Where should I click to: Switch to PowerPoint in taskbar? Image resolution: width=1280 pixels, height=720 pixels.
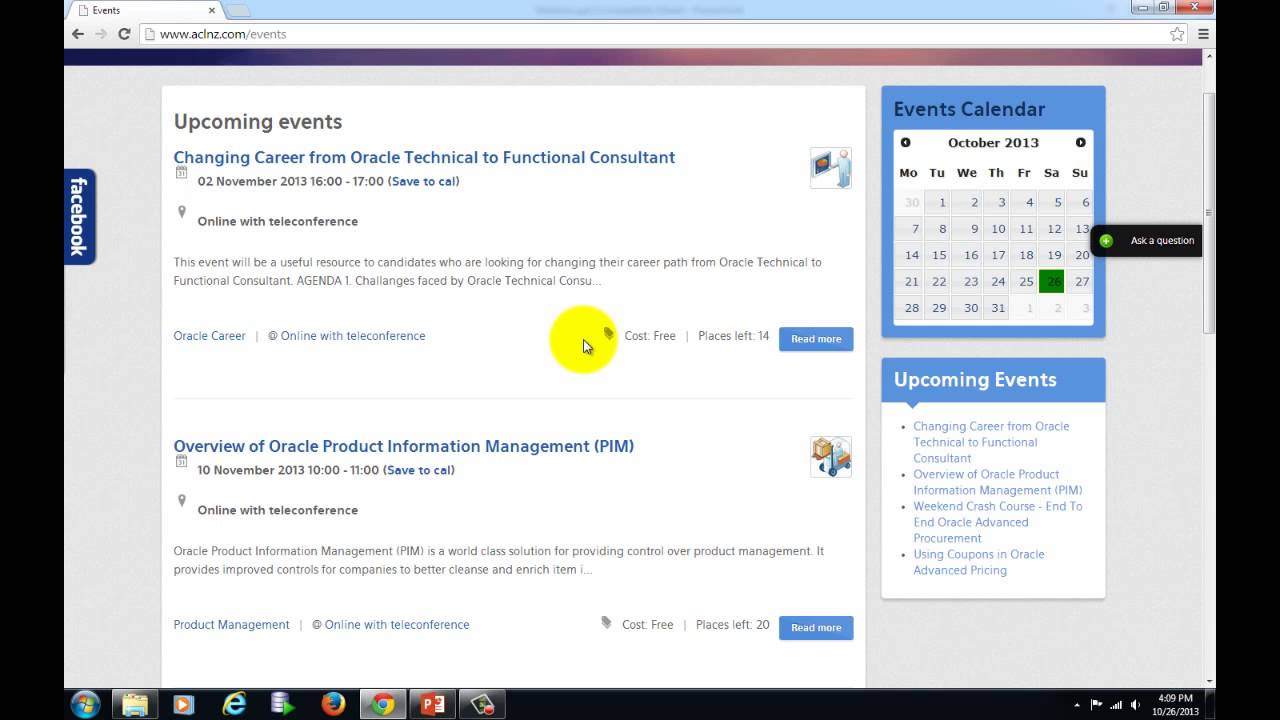pyautogui.click(x=433, y=705)
